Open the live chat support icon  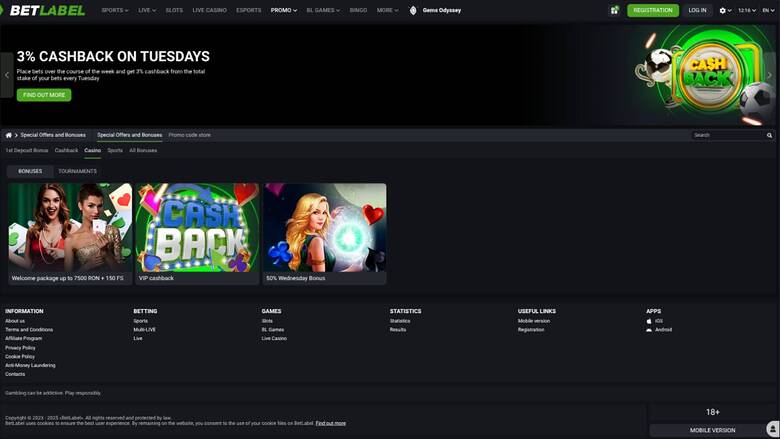(x=773, y=429)
